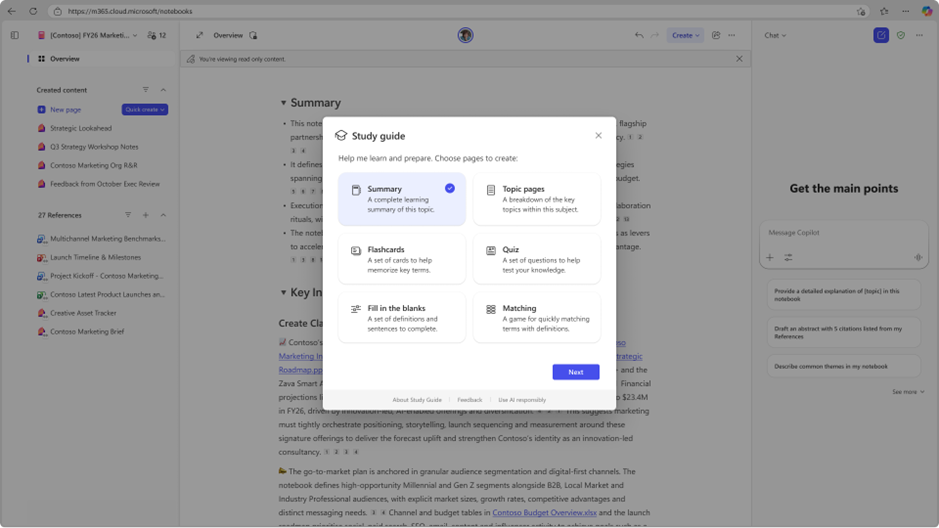Close the Study guide dialog

[598, 135]
